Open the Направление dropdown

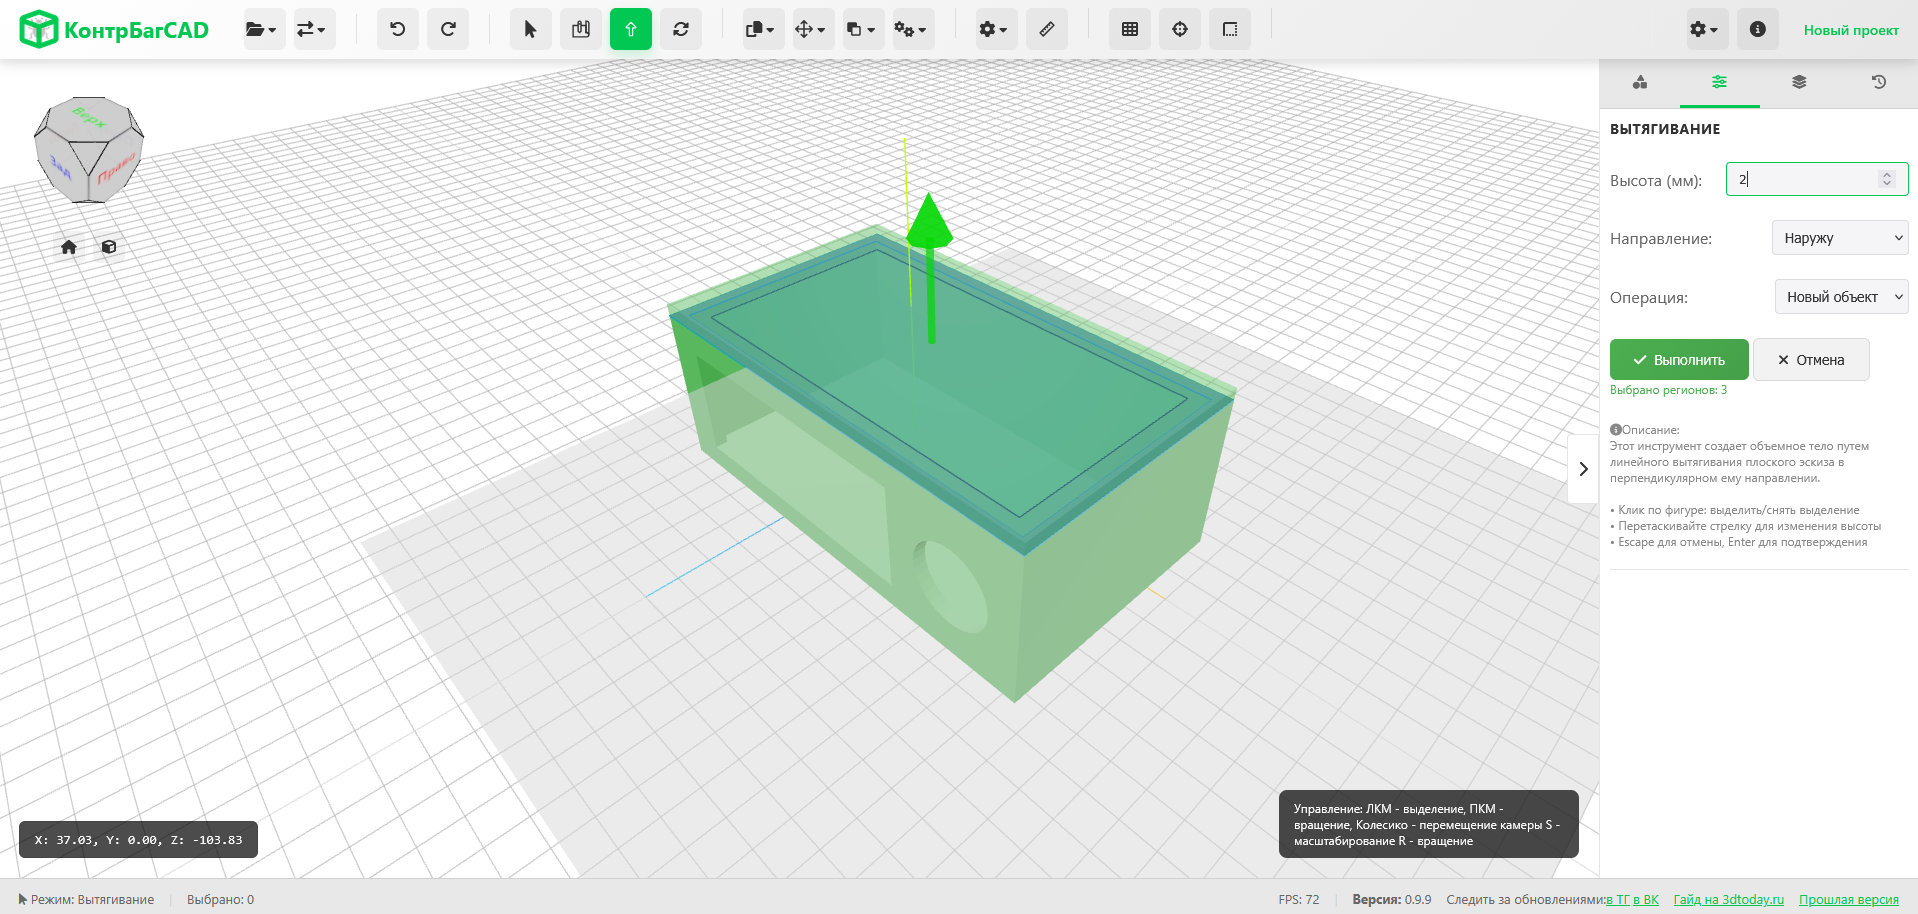tap(1840, 238)
